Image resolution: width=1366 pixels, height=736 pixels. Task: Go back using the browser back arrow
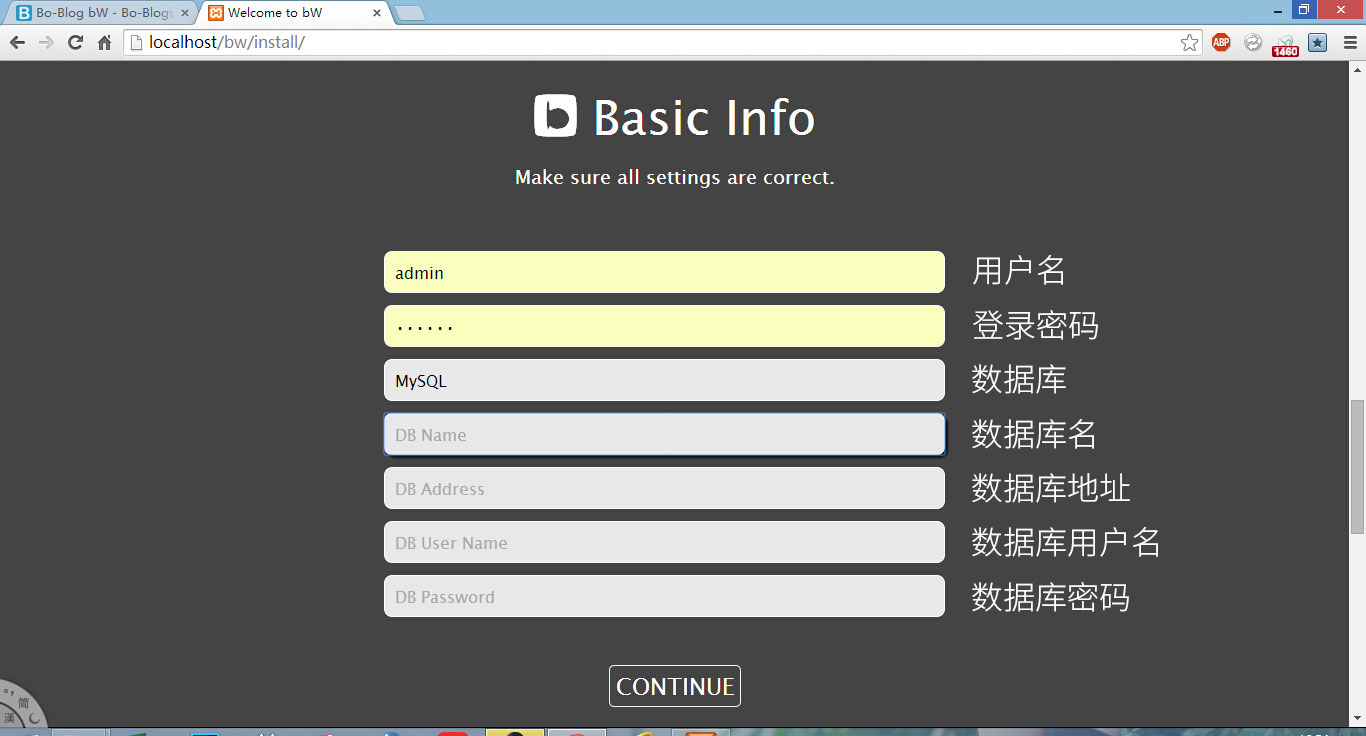pos(17,42)
